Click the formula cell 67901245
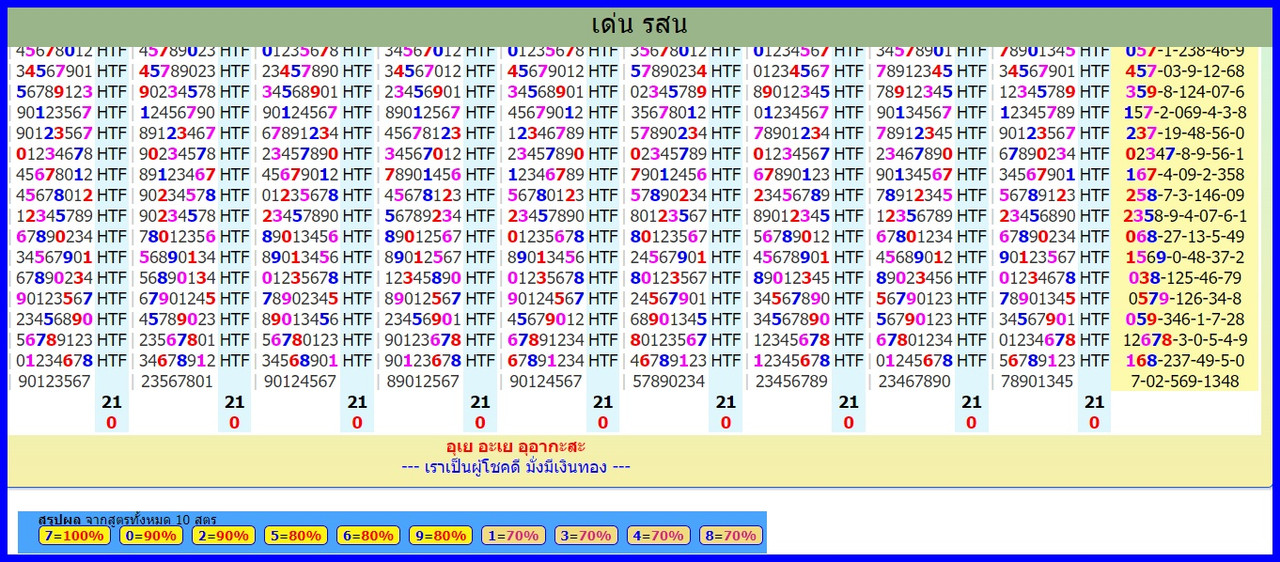This screenshot has width=1280, height=562. tap(177, 298)
